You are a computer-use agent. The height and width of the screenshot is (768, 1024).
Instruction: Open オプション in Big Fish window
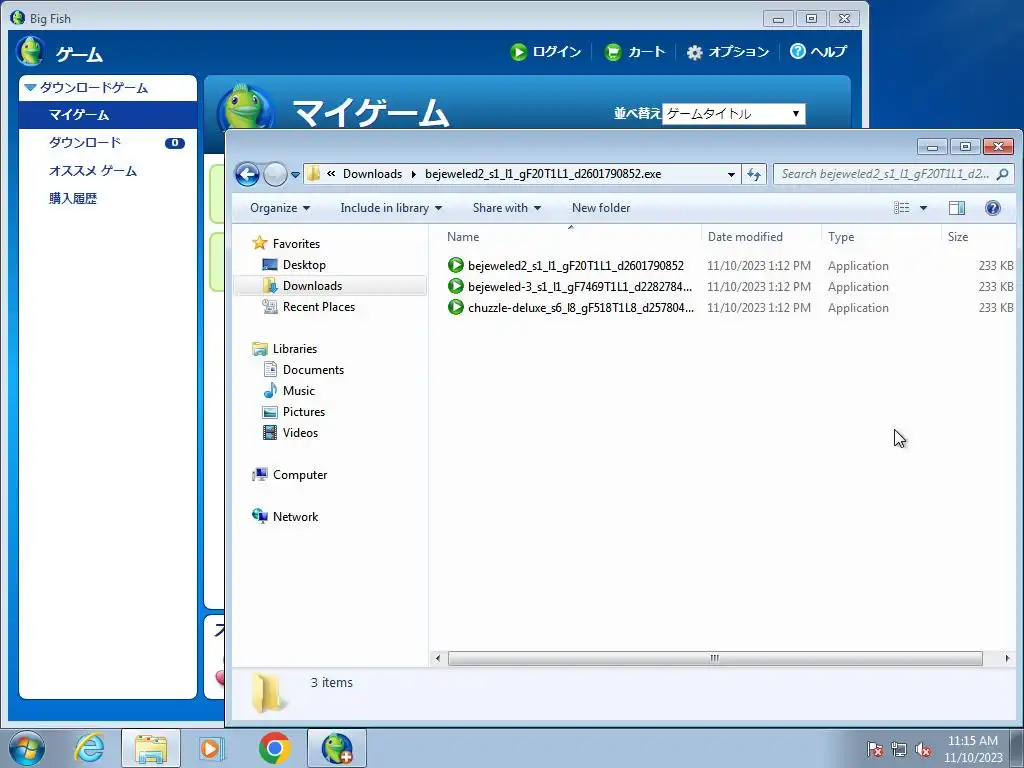(728, 52)
